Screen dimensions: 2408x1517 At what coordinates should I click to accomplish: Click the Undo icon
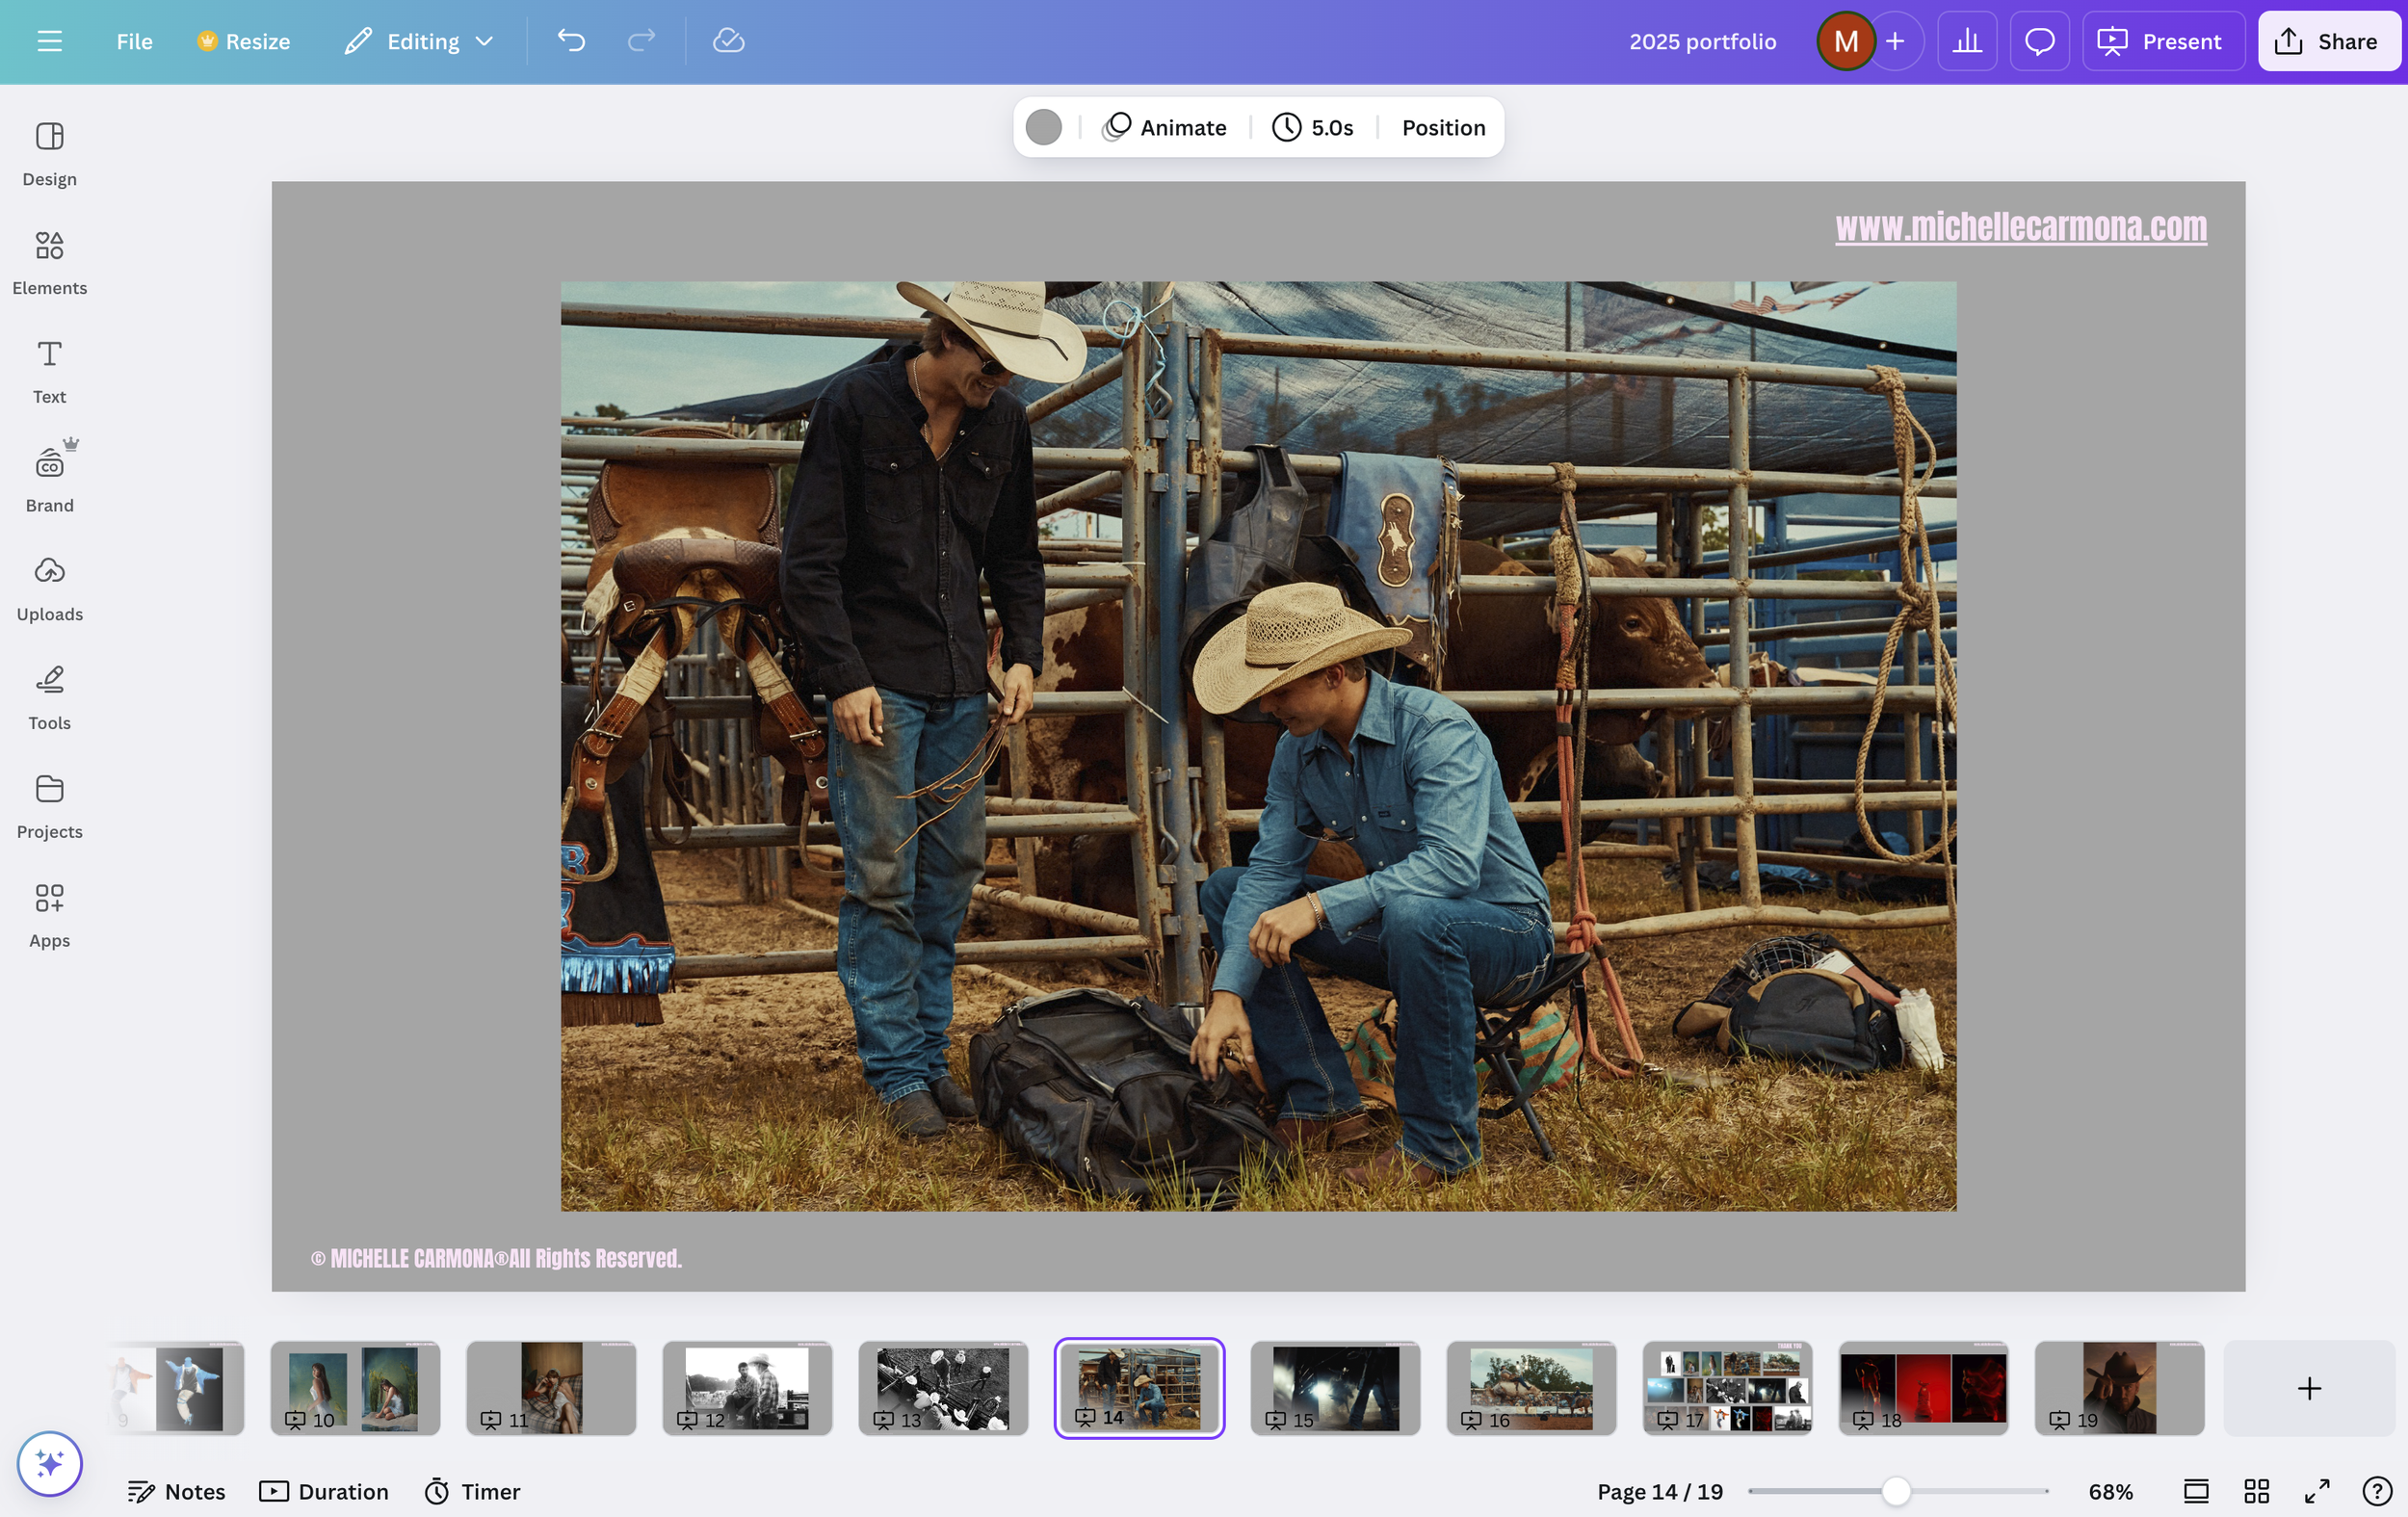click(571, 41)
